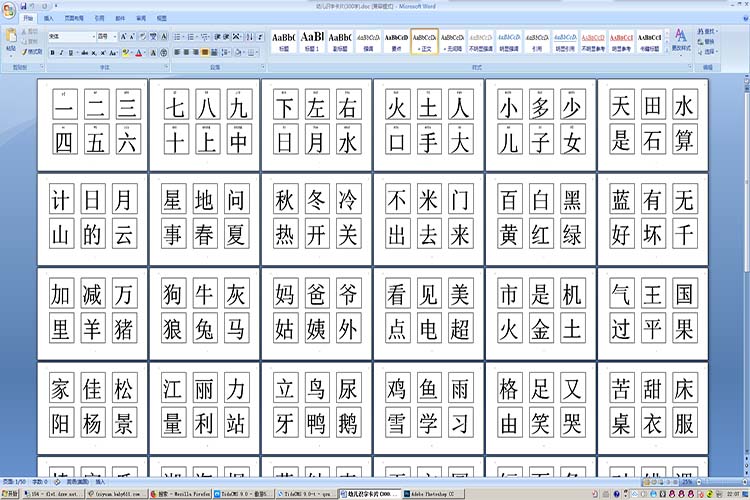Select the Format Painter brush
750x500 pixels.
pyautogui.click(x=32, y=52)
